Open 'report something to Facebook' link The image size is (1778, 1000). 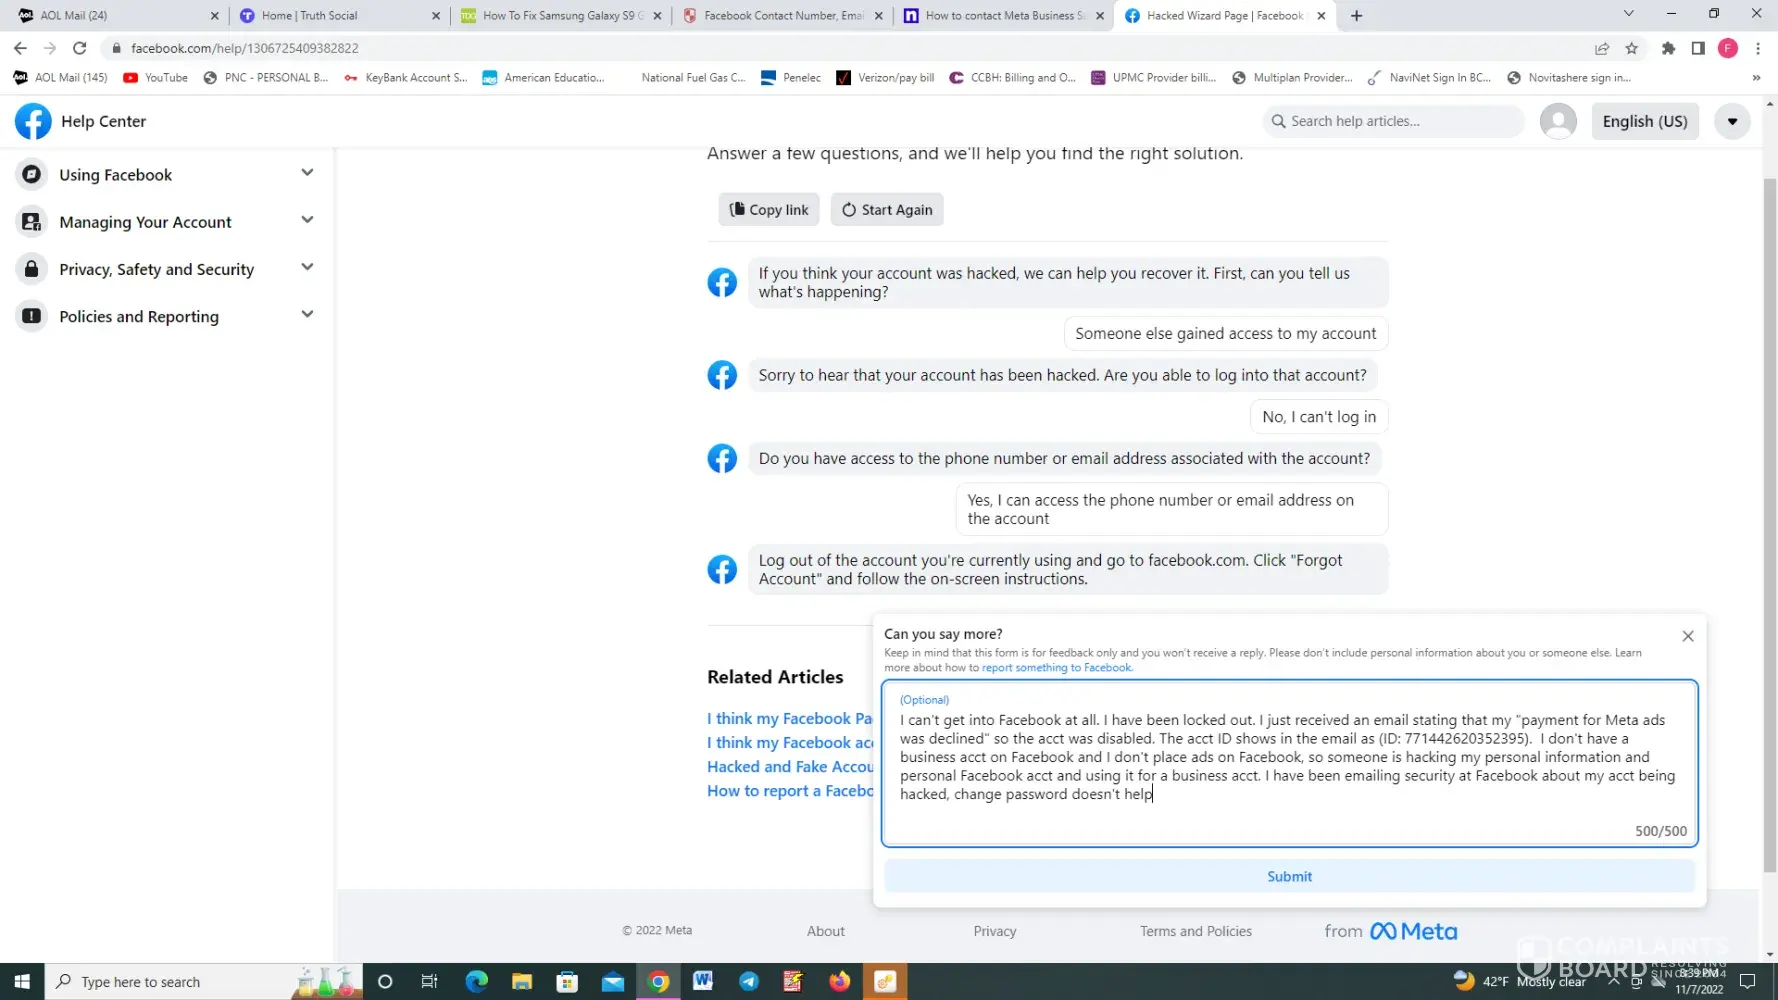pos(1057,668)
